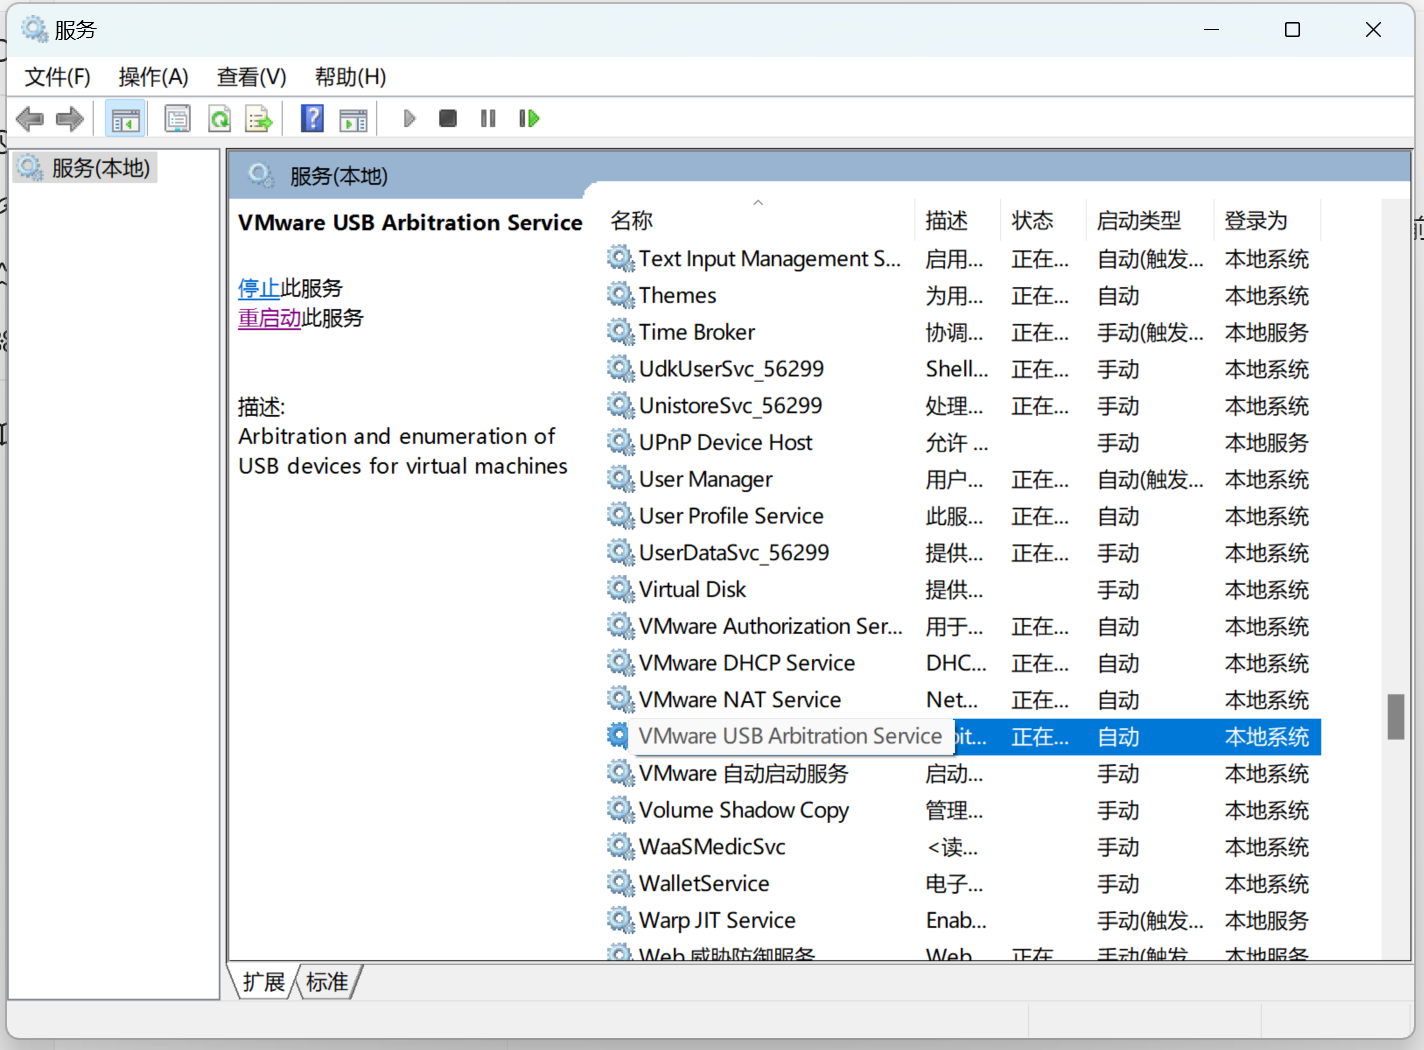This screenshot has height=1050, width=1424.
Task: Switch to the 标准 tab
Action: (327, 982)
